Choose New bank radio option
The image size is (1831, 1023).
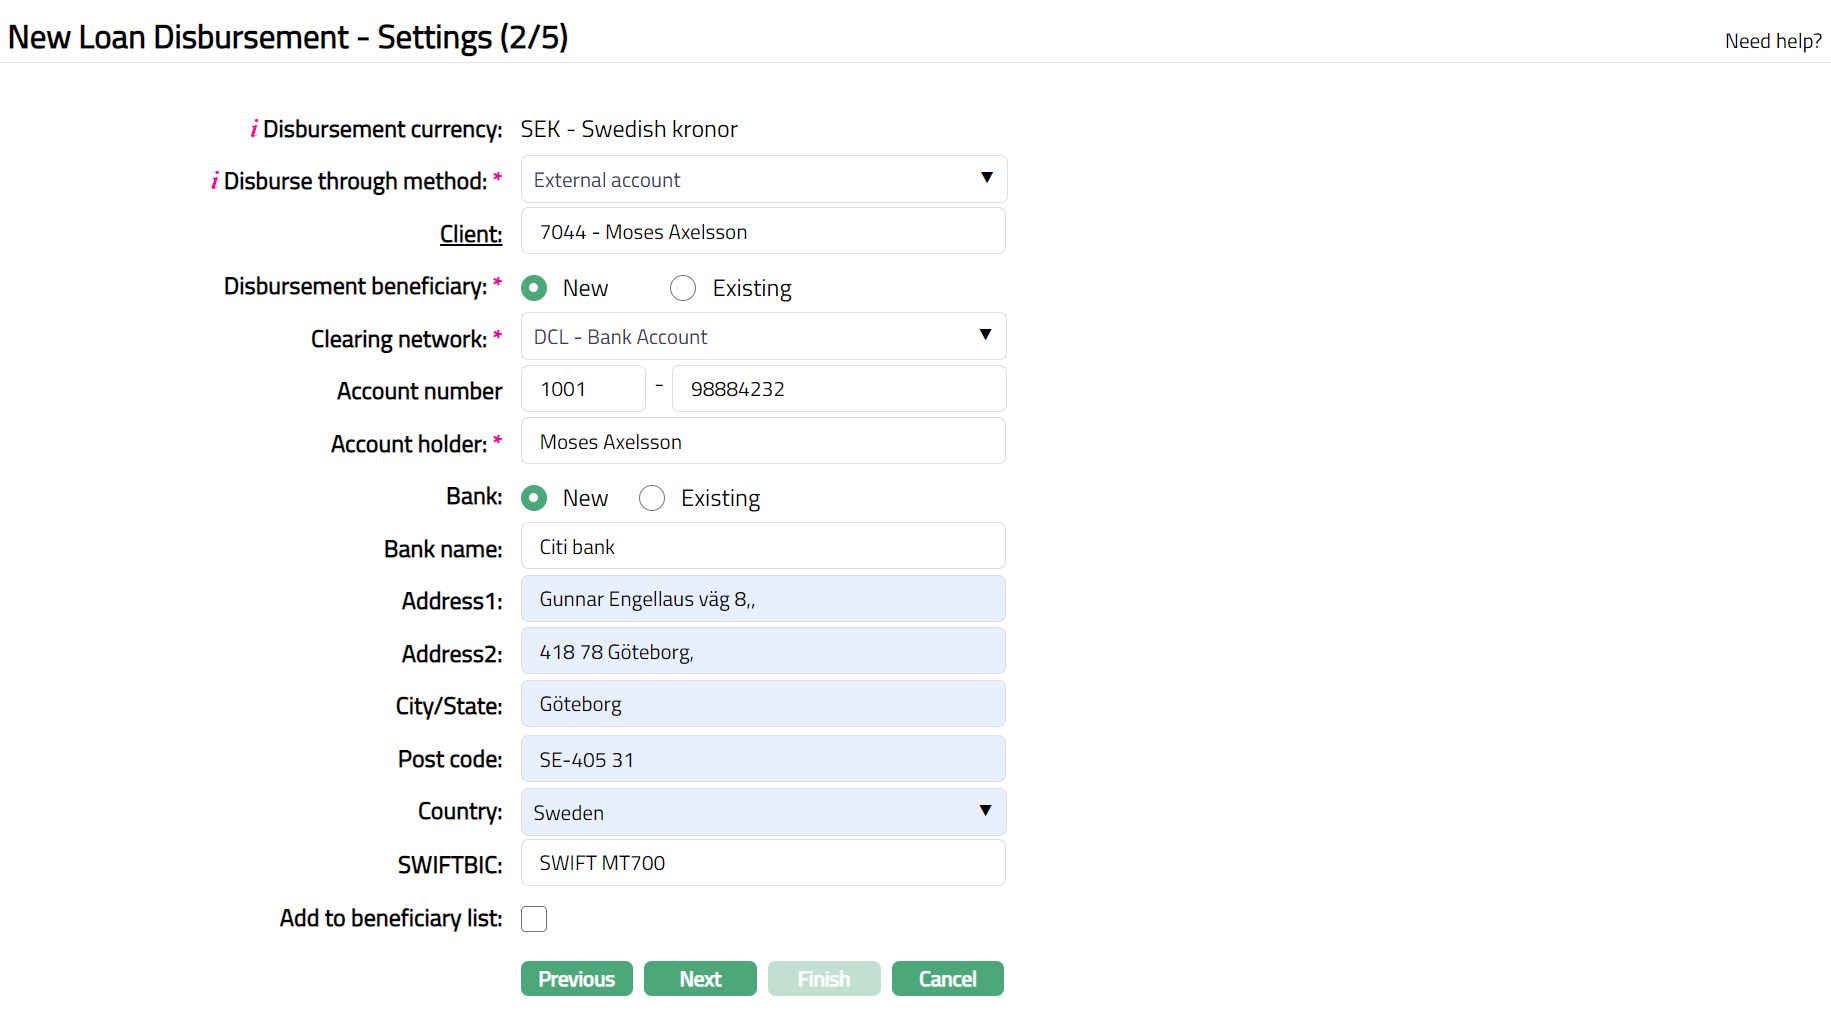[x=534, y=498]
